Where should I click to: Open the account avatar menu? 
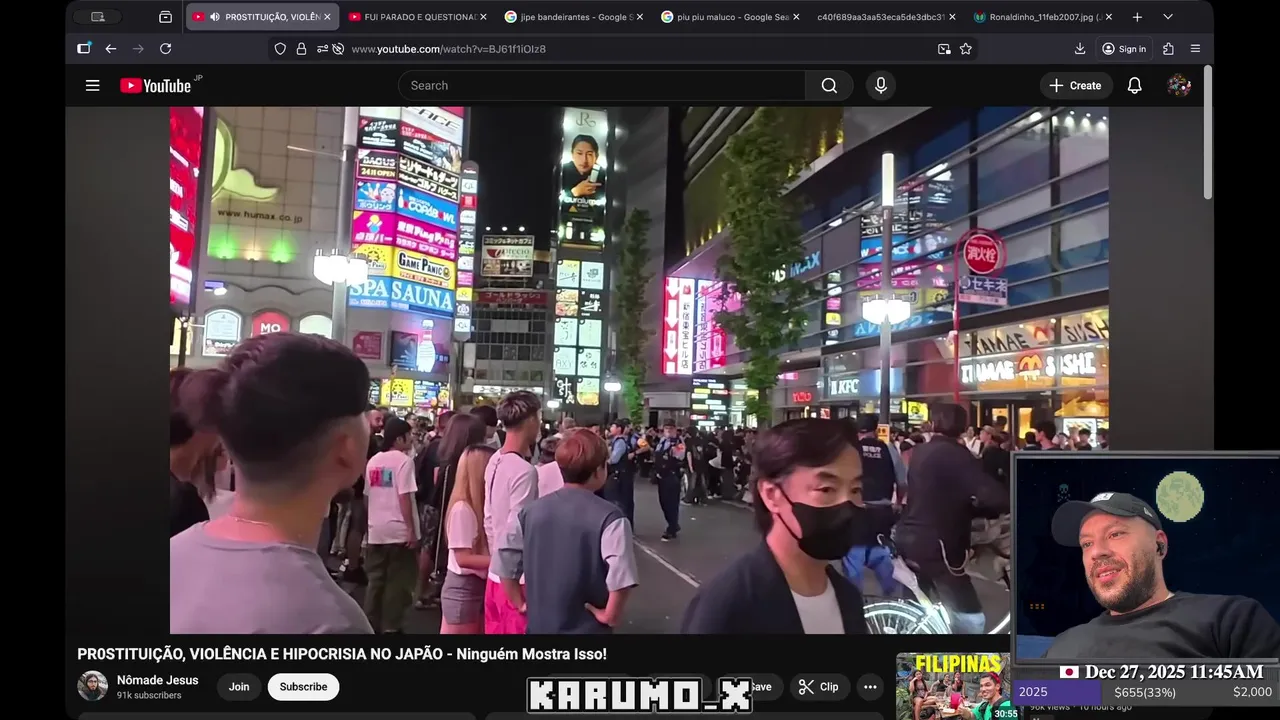(x=1179, y=86)
